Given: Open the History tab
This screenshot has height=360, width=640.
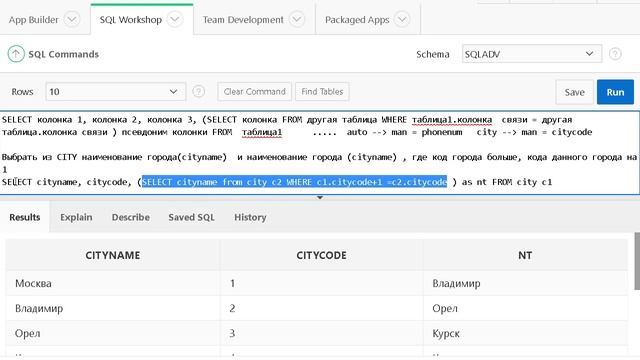Looking at the screenshot, I should 250,217.
